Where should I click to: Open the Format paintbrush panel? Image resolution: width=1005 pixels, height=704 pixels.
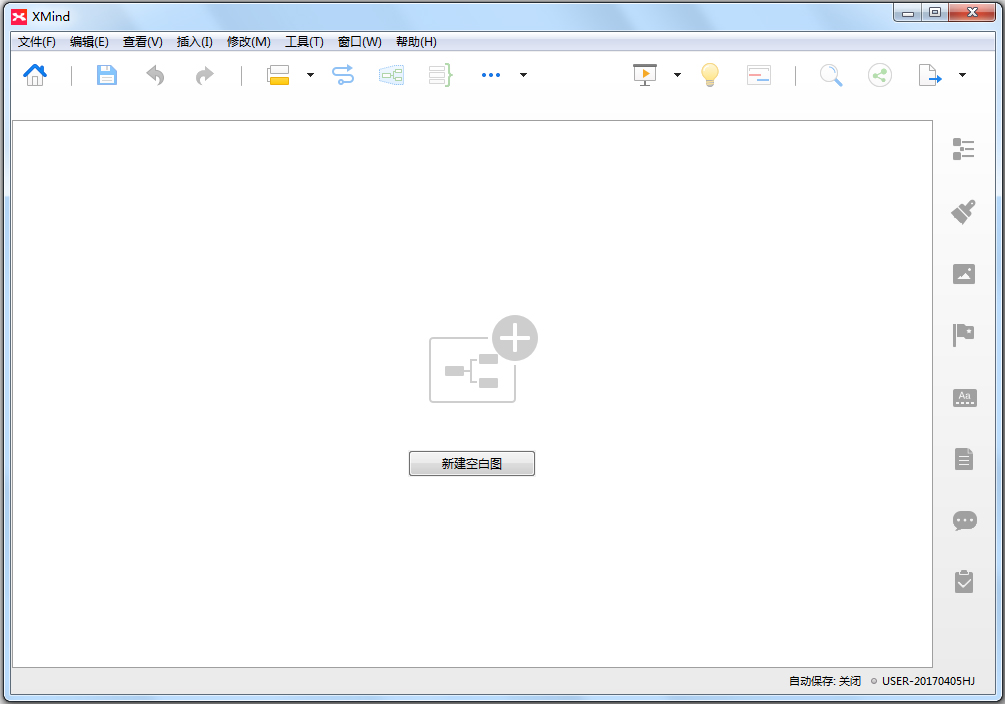(963, 211)
